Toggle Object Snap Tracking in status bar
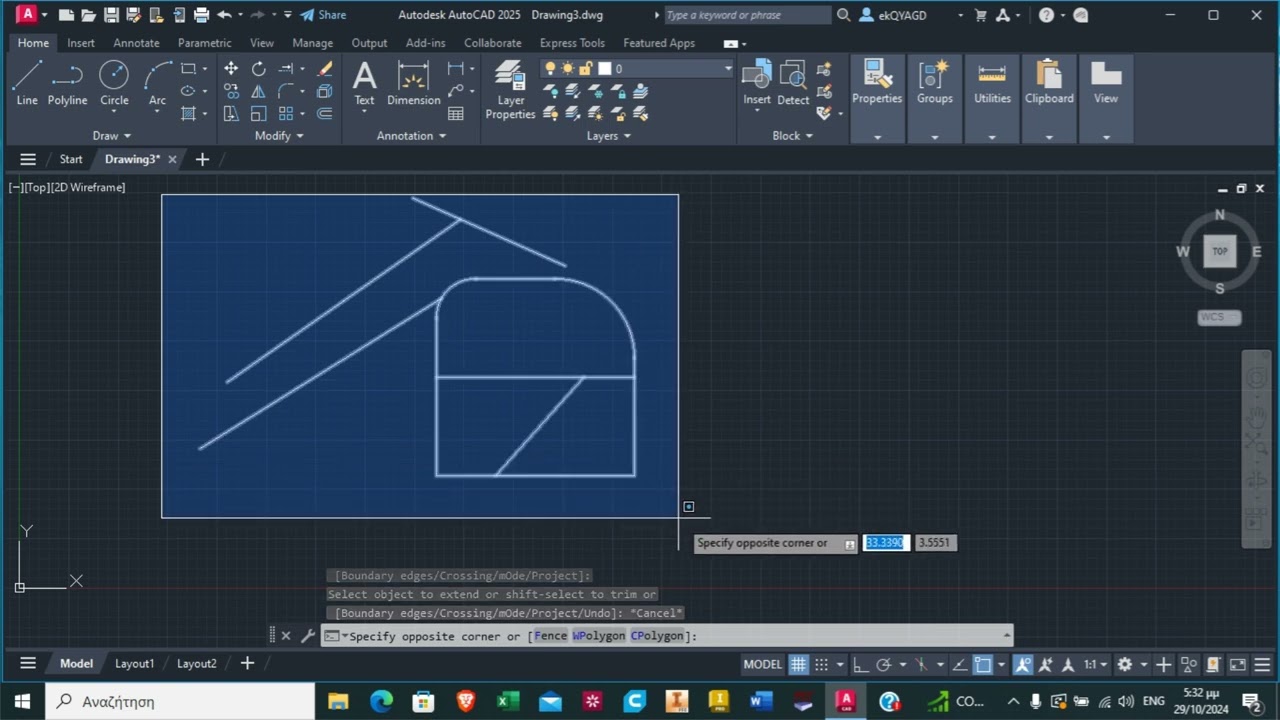Viewport: 1280px width, 720px height. click(x=960, y=664)
